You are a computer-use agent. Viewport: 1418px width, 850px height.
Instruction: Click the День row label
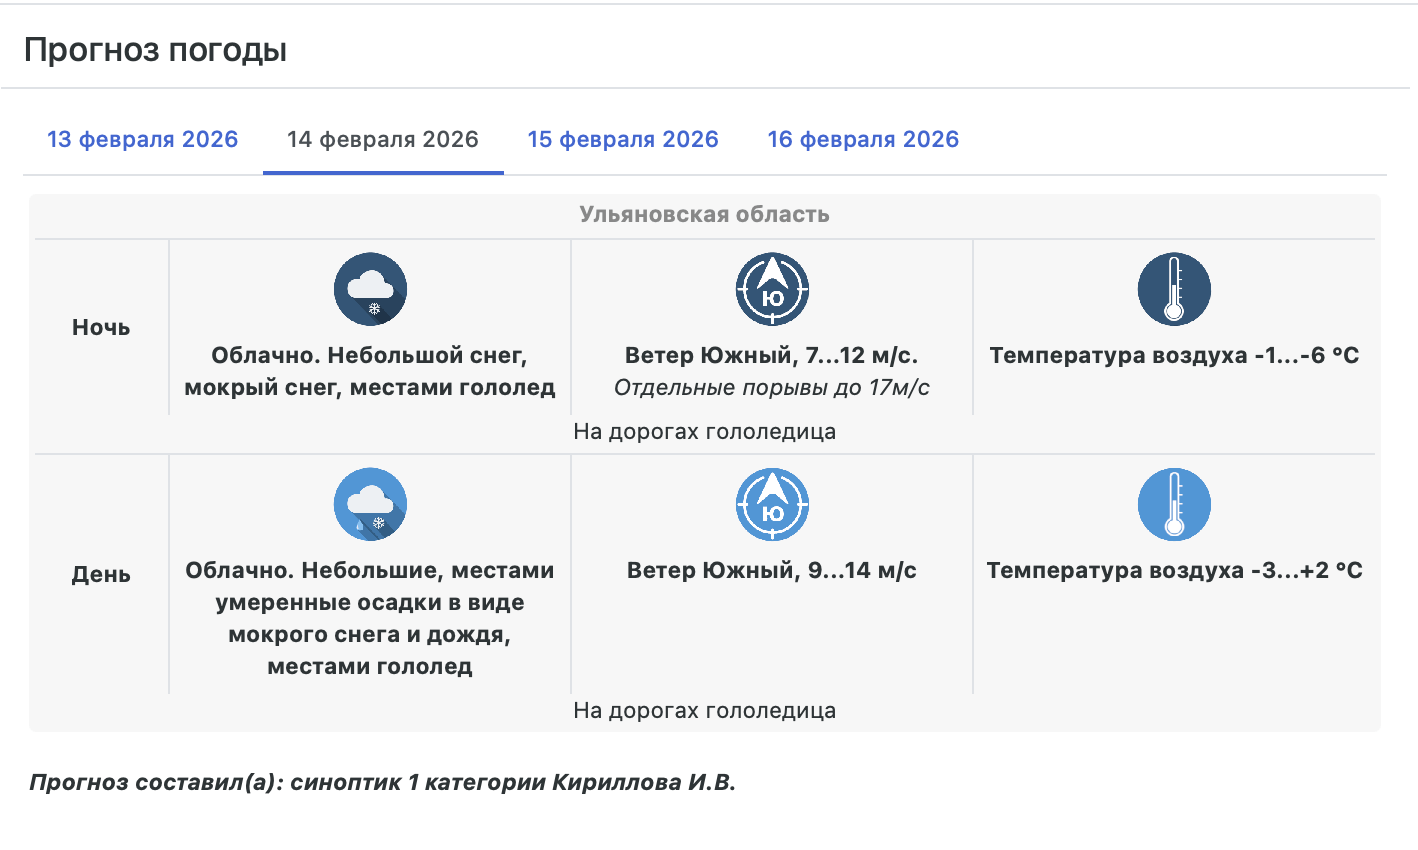click(x=101, y=575)
